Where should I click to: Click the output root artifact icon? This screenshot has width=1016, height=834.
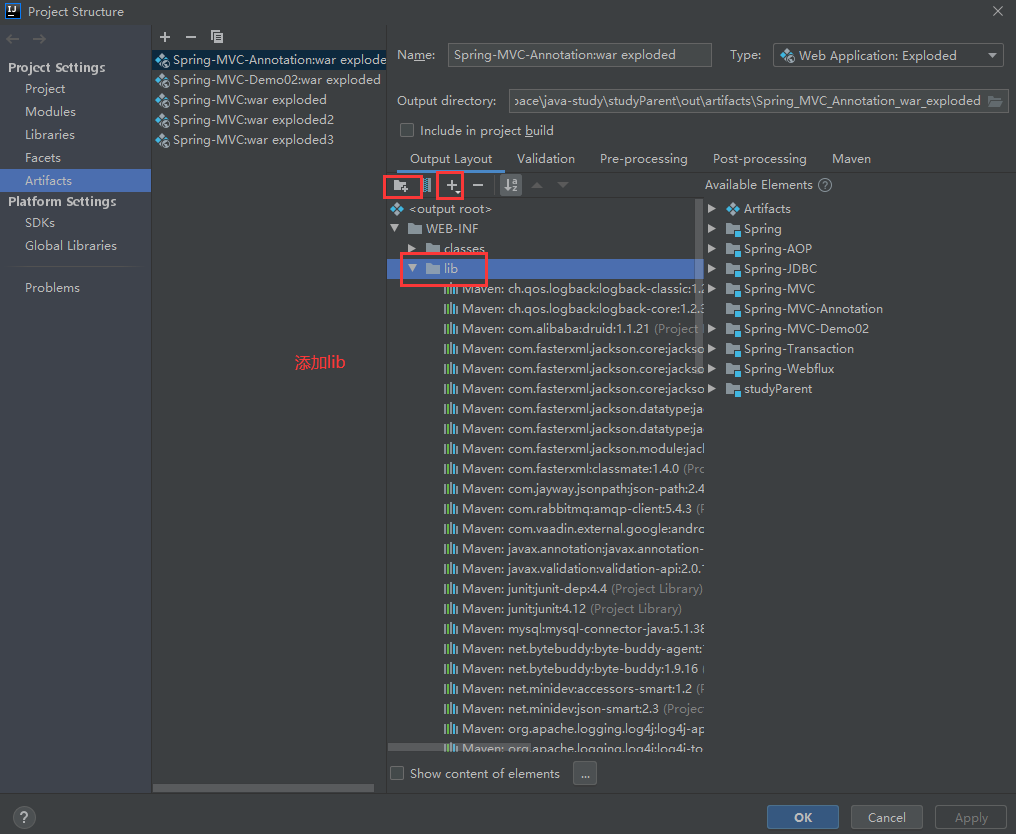click(397, 209)
